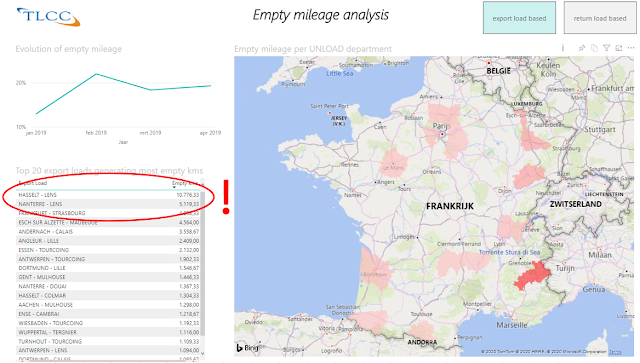Click the Bing logo on the map
The width and height of the screenshot is (640, 363).
coord(247,348)
